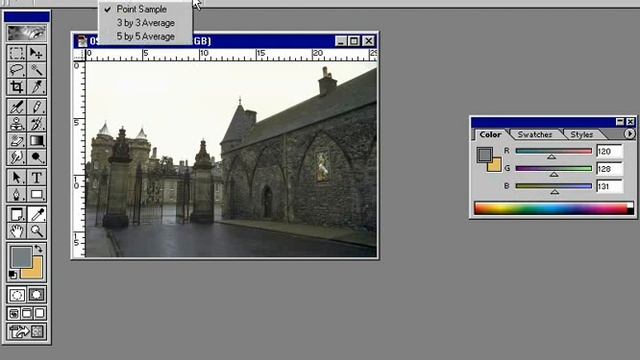640x360 pixels.
Task: Choose Standard Screen Mode in toolbox
Action: (x=14, y=313)
